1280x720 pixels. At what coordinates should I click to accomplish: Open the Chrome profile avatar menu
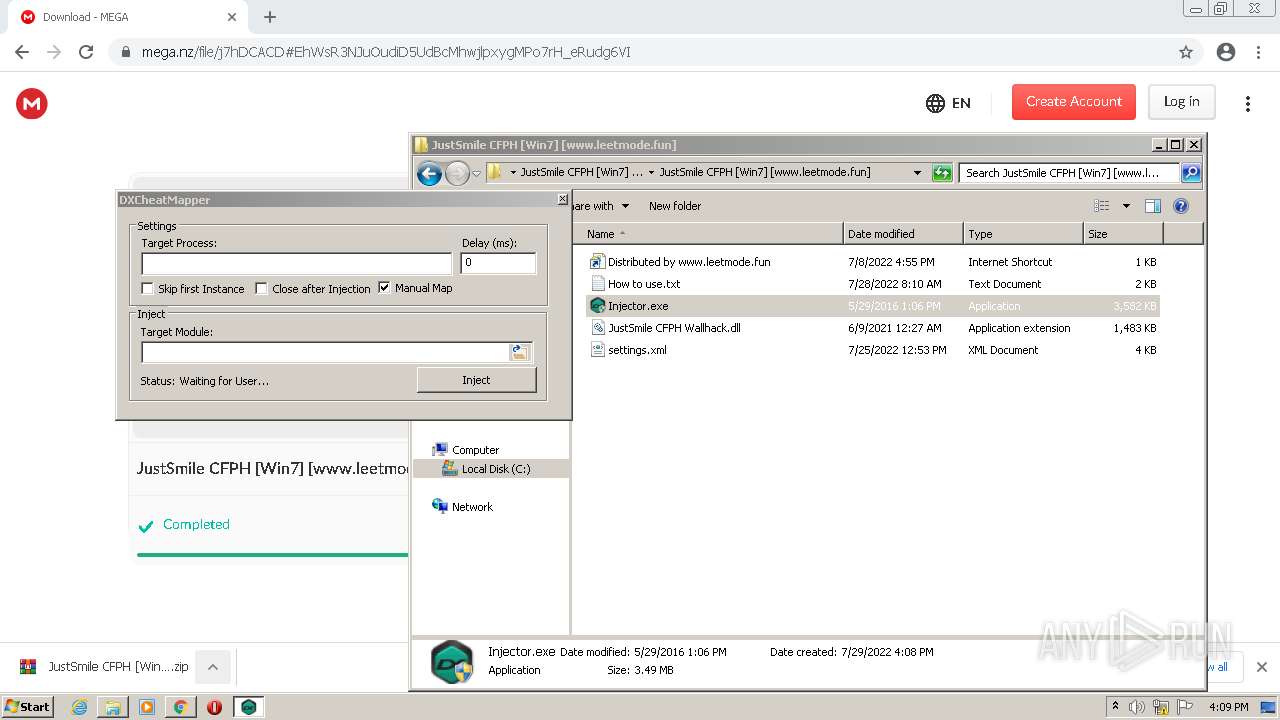[x=1226, y=52]
